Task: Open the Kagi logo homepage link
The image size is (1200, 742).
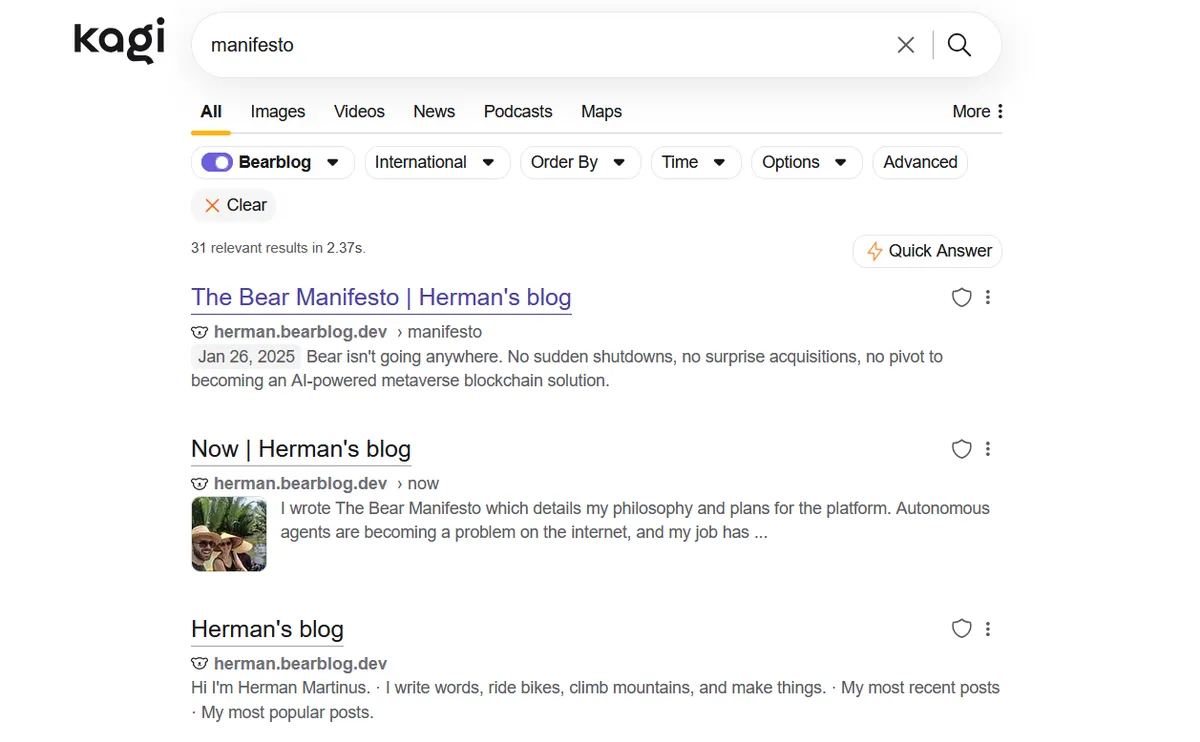Action: click(119, 43)
